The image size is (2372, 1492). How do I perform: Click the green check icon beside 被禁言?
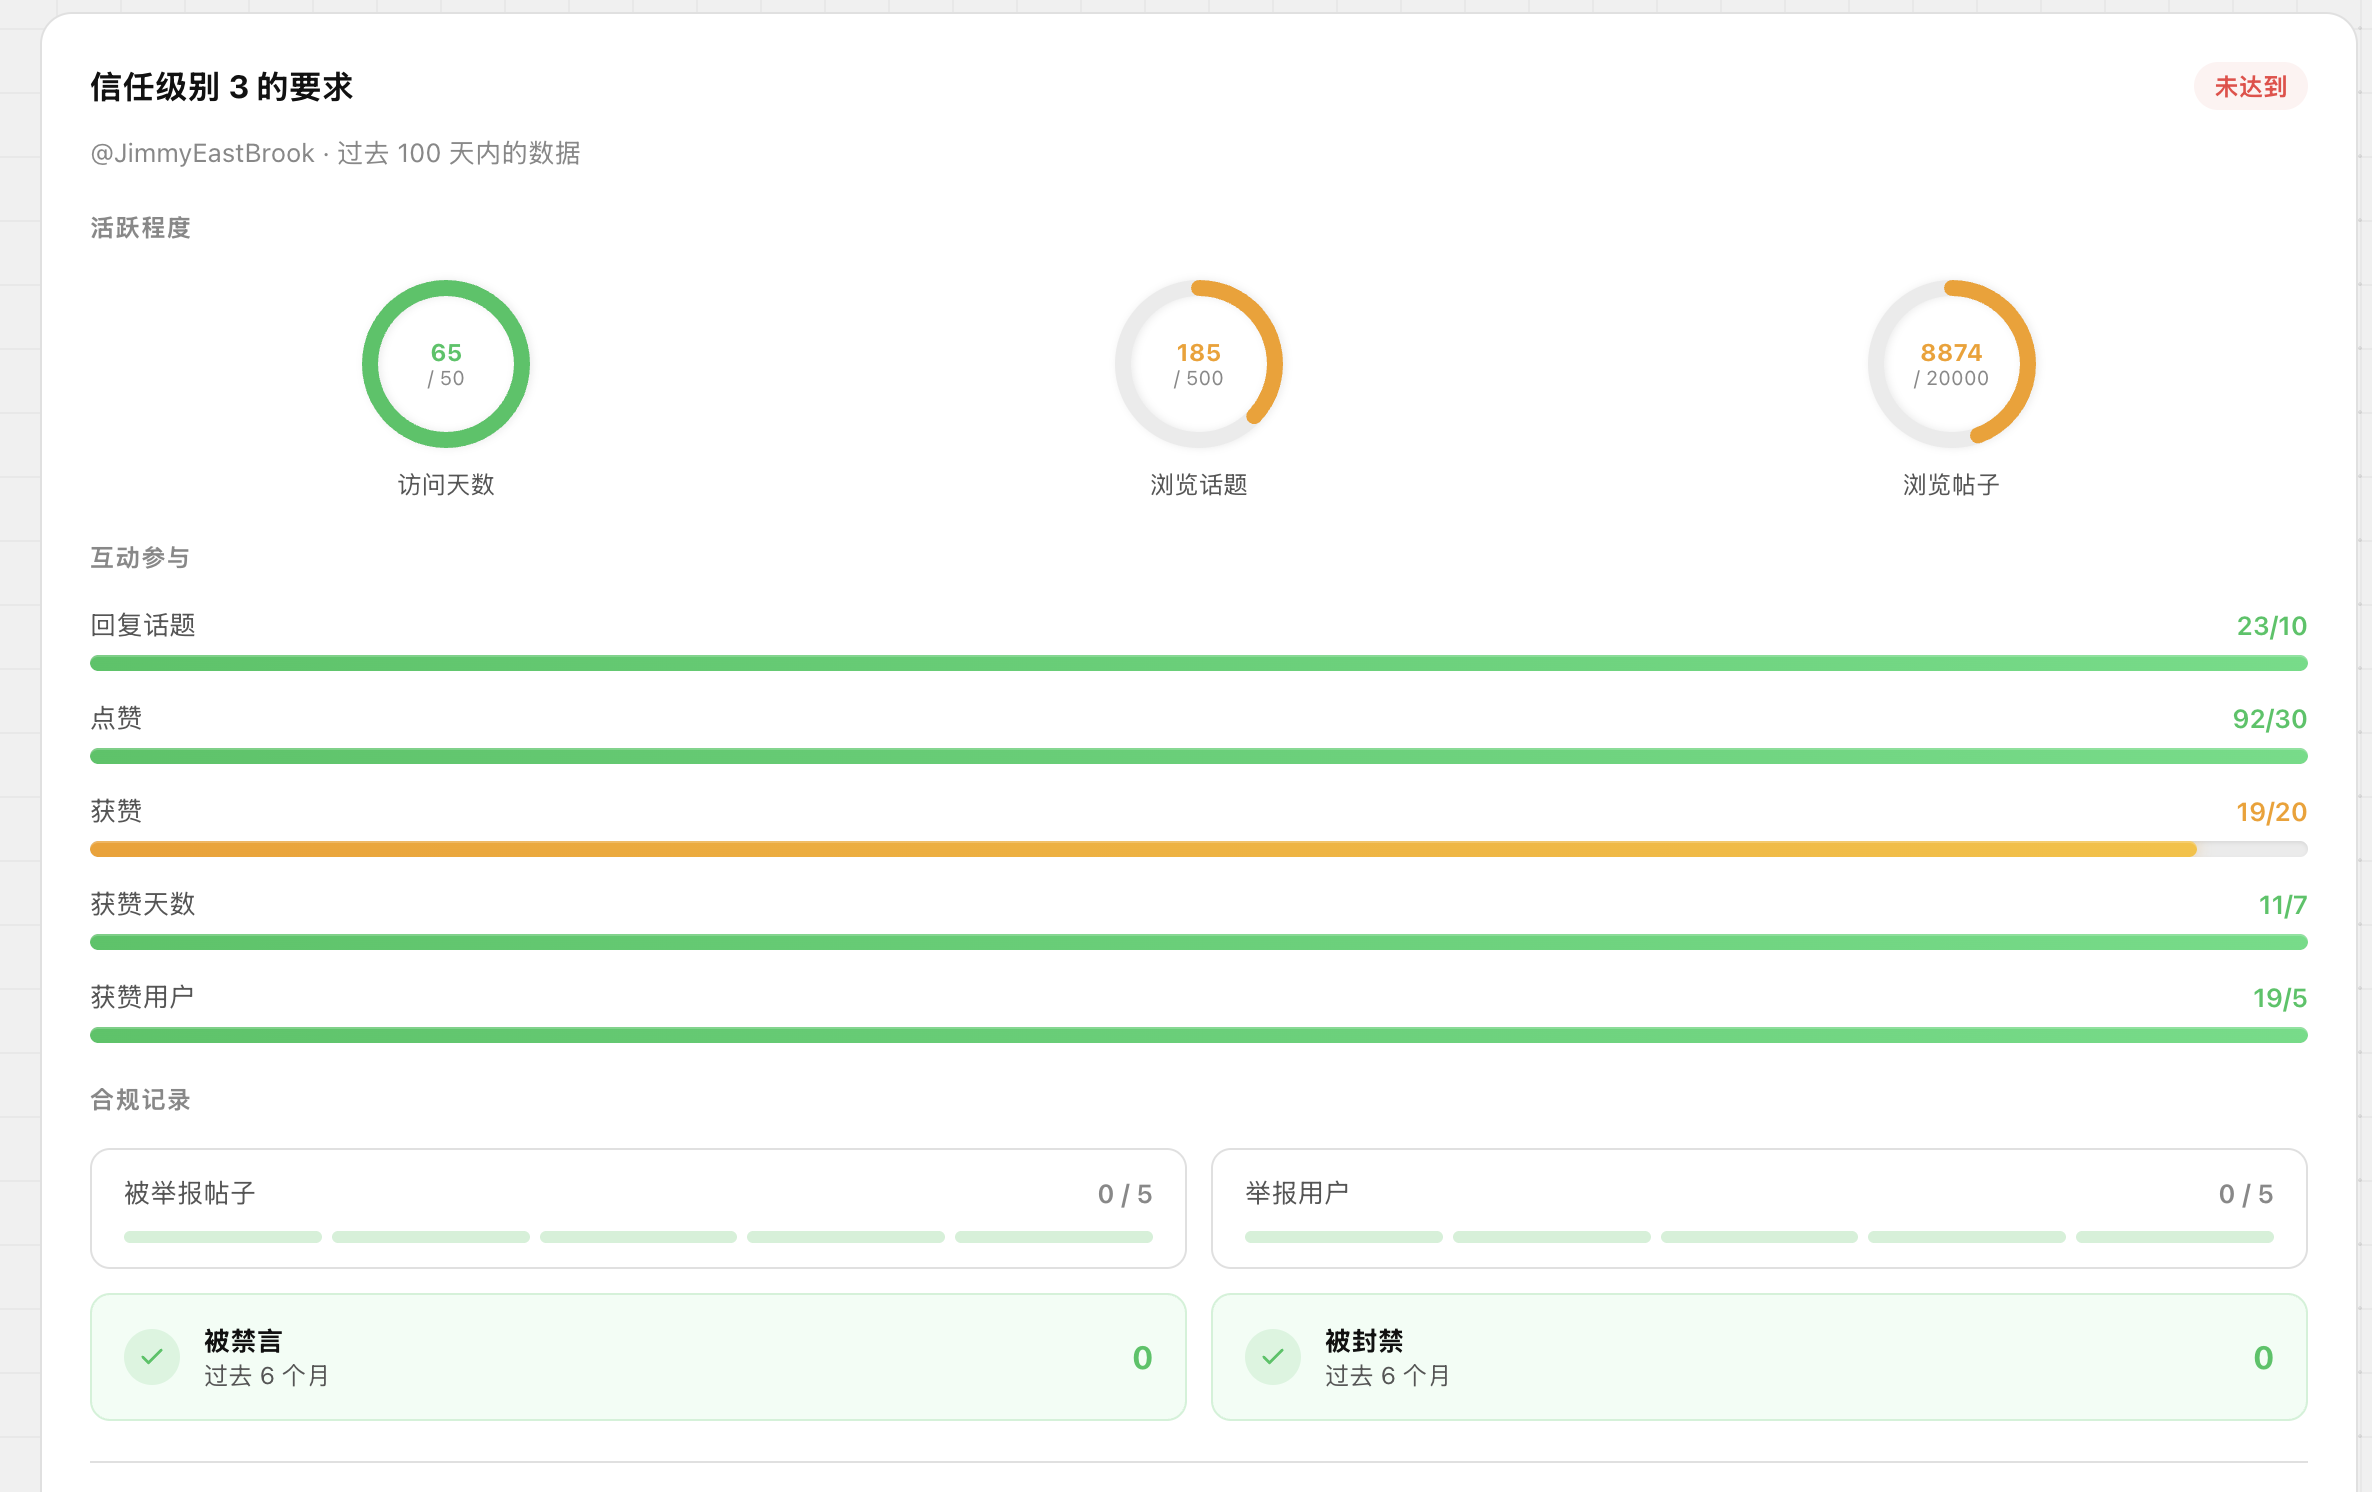pyautogui.click(x=152, y=1357)
